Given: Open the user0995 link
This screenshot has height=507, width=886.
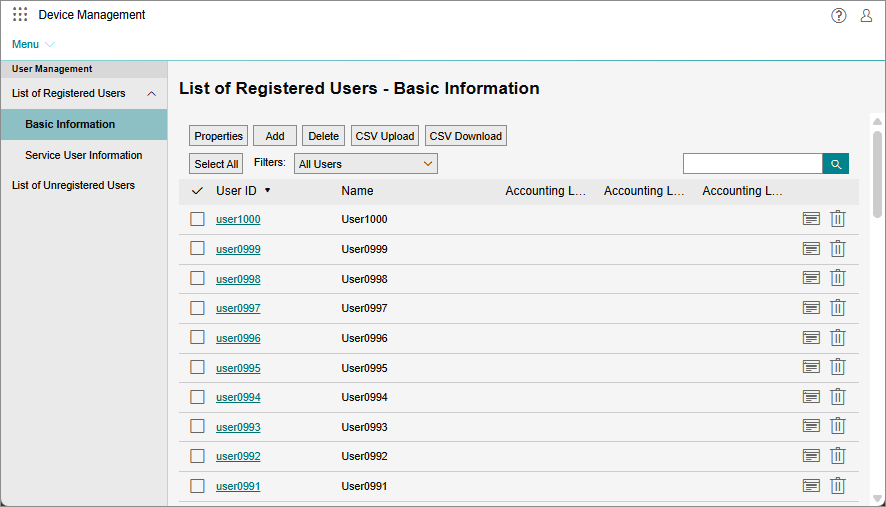Looking at the screenshot, I should (x=238, y=368).
